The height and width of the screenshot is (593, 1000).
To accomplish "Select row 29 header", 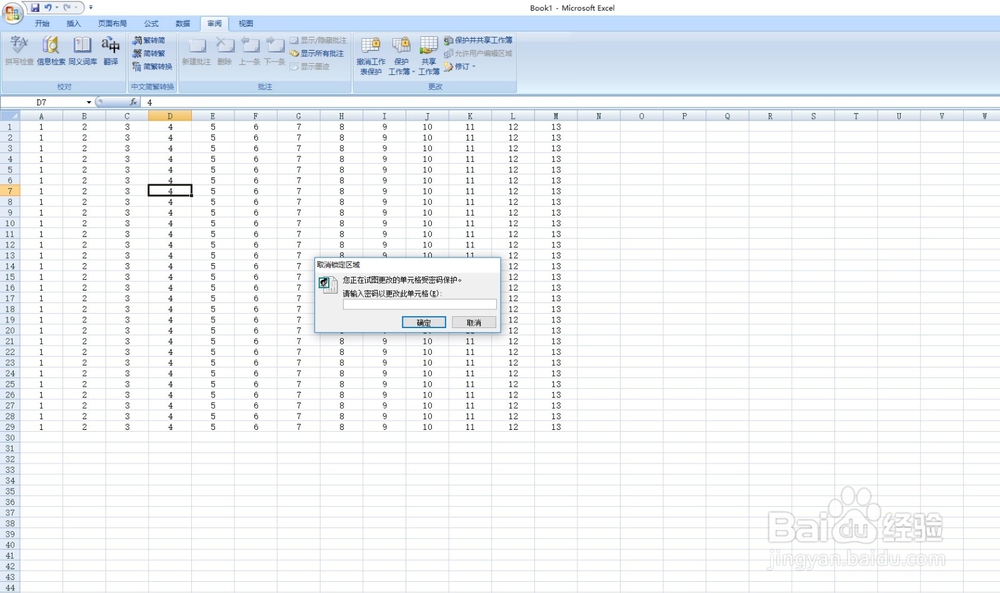I will click(x=10, y=427).
